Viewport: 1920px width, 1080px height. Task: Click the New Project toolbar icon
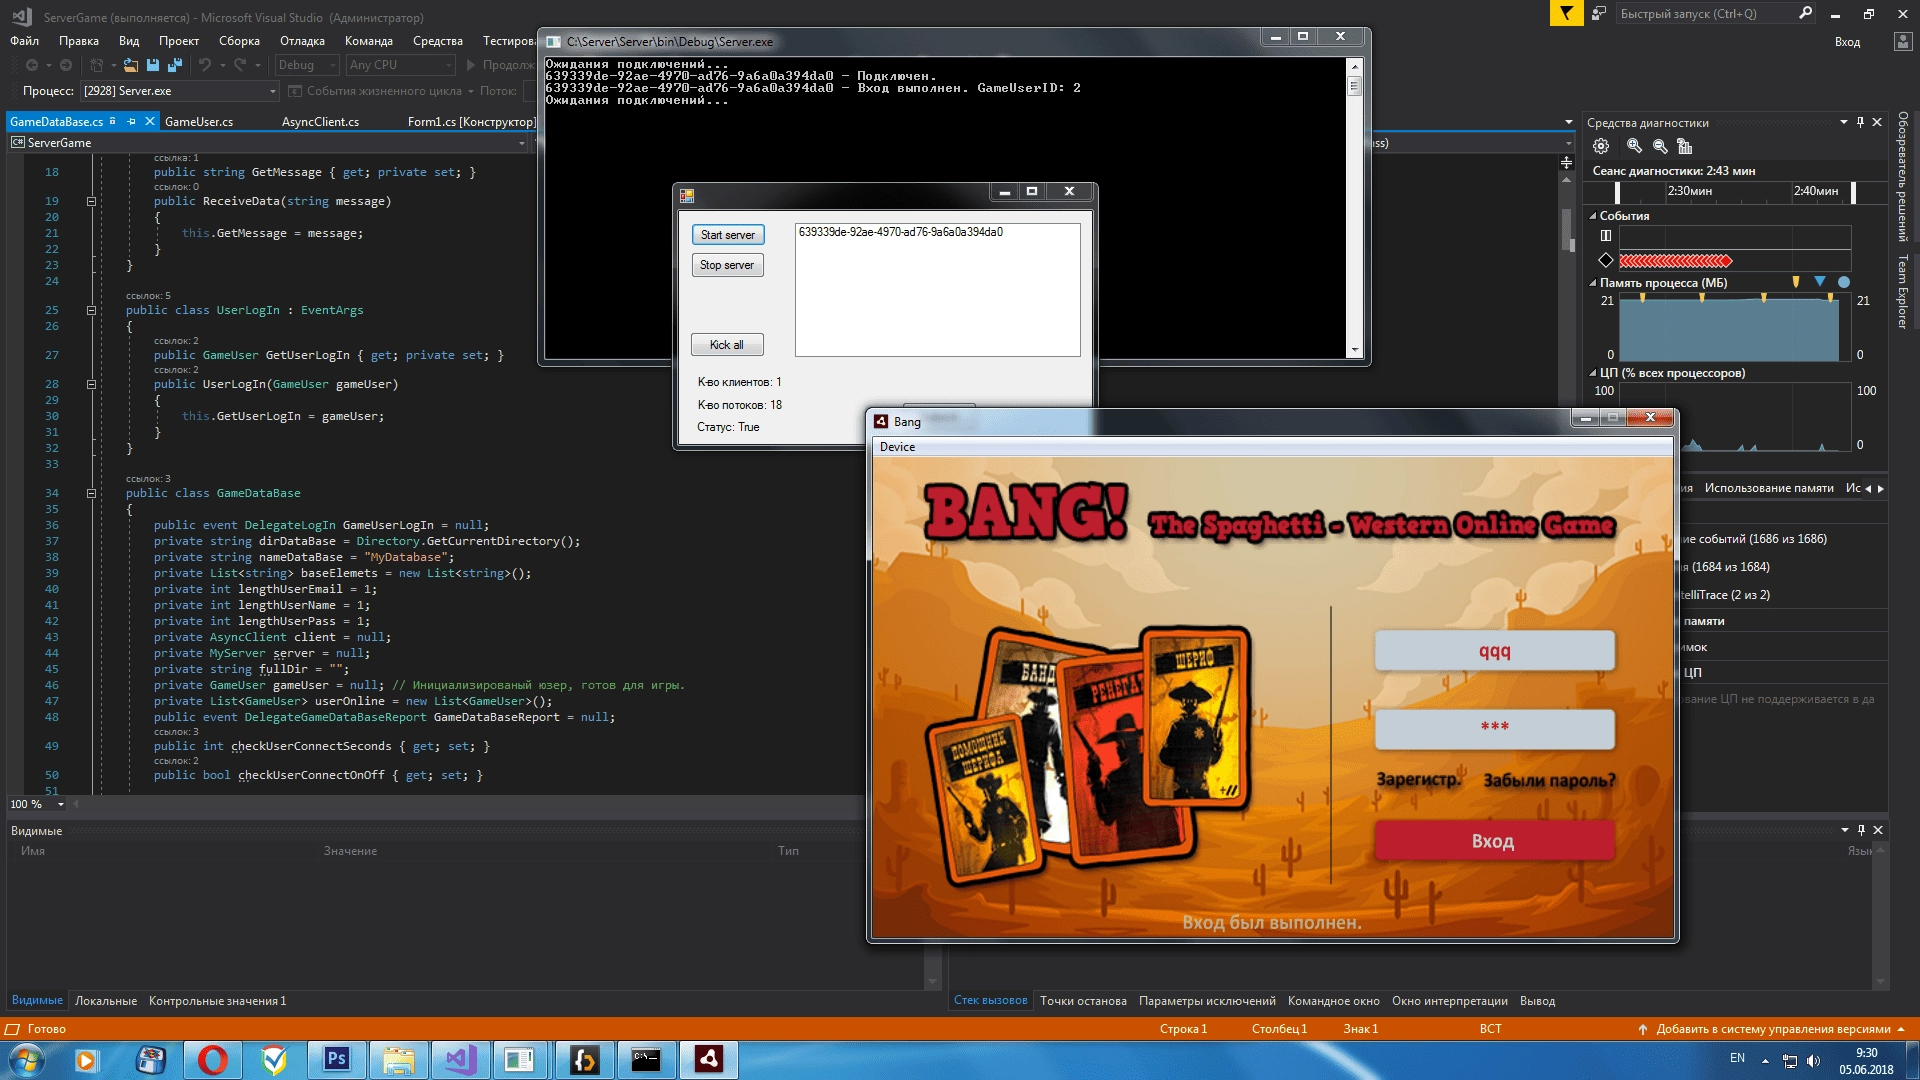click(x=97, y=65)
